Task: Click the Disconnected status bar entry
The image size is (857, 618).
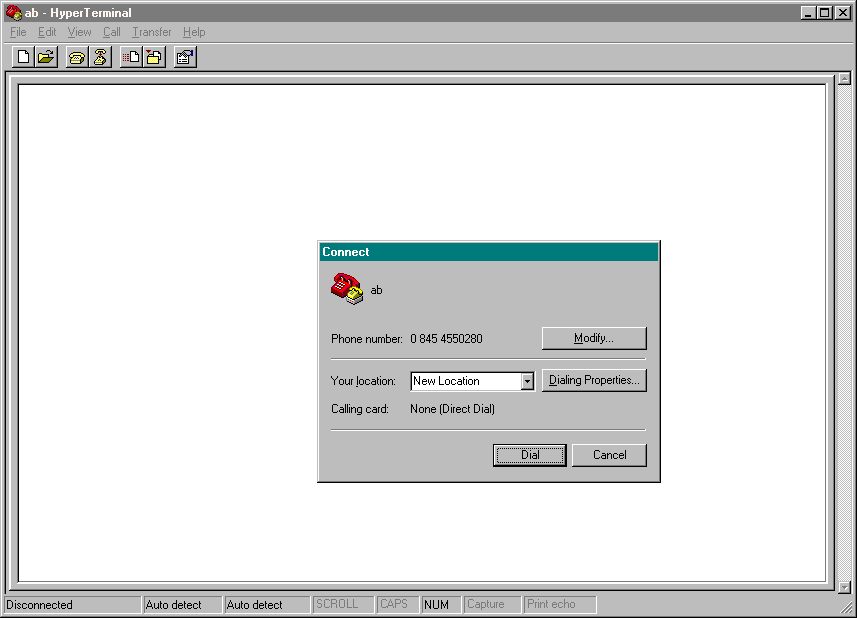Action: pyautogui.click(x=73, y=605)
